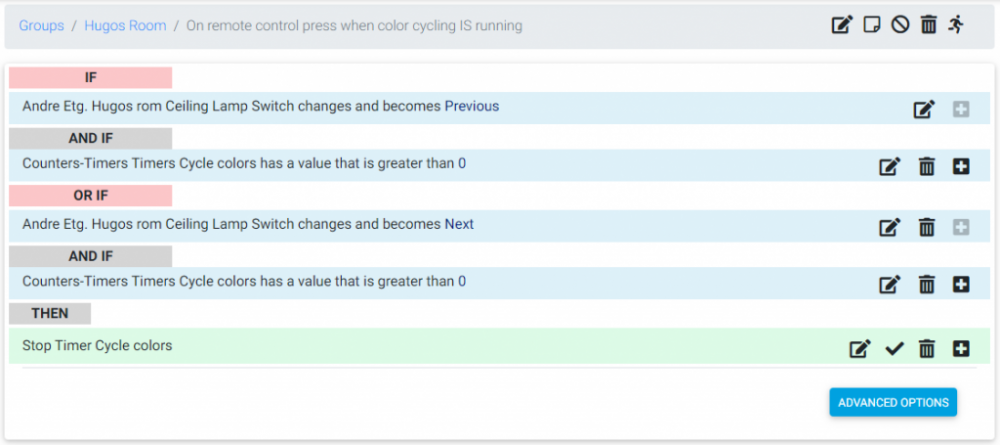Go to Hugos Room breadcrumb link
The width and height of the screenshot is (1000, 445).
[125, 25]
